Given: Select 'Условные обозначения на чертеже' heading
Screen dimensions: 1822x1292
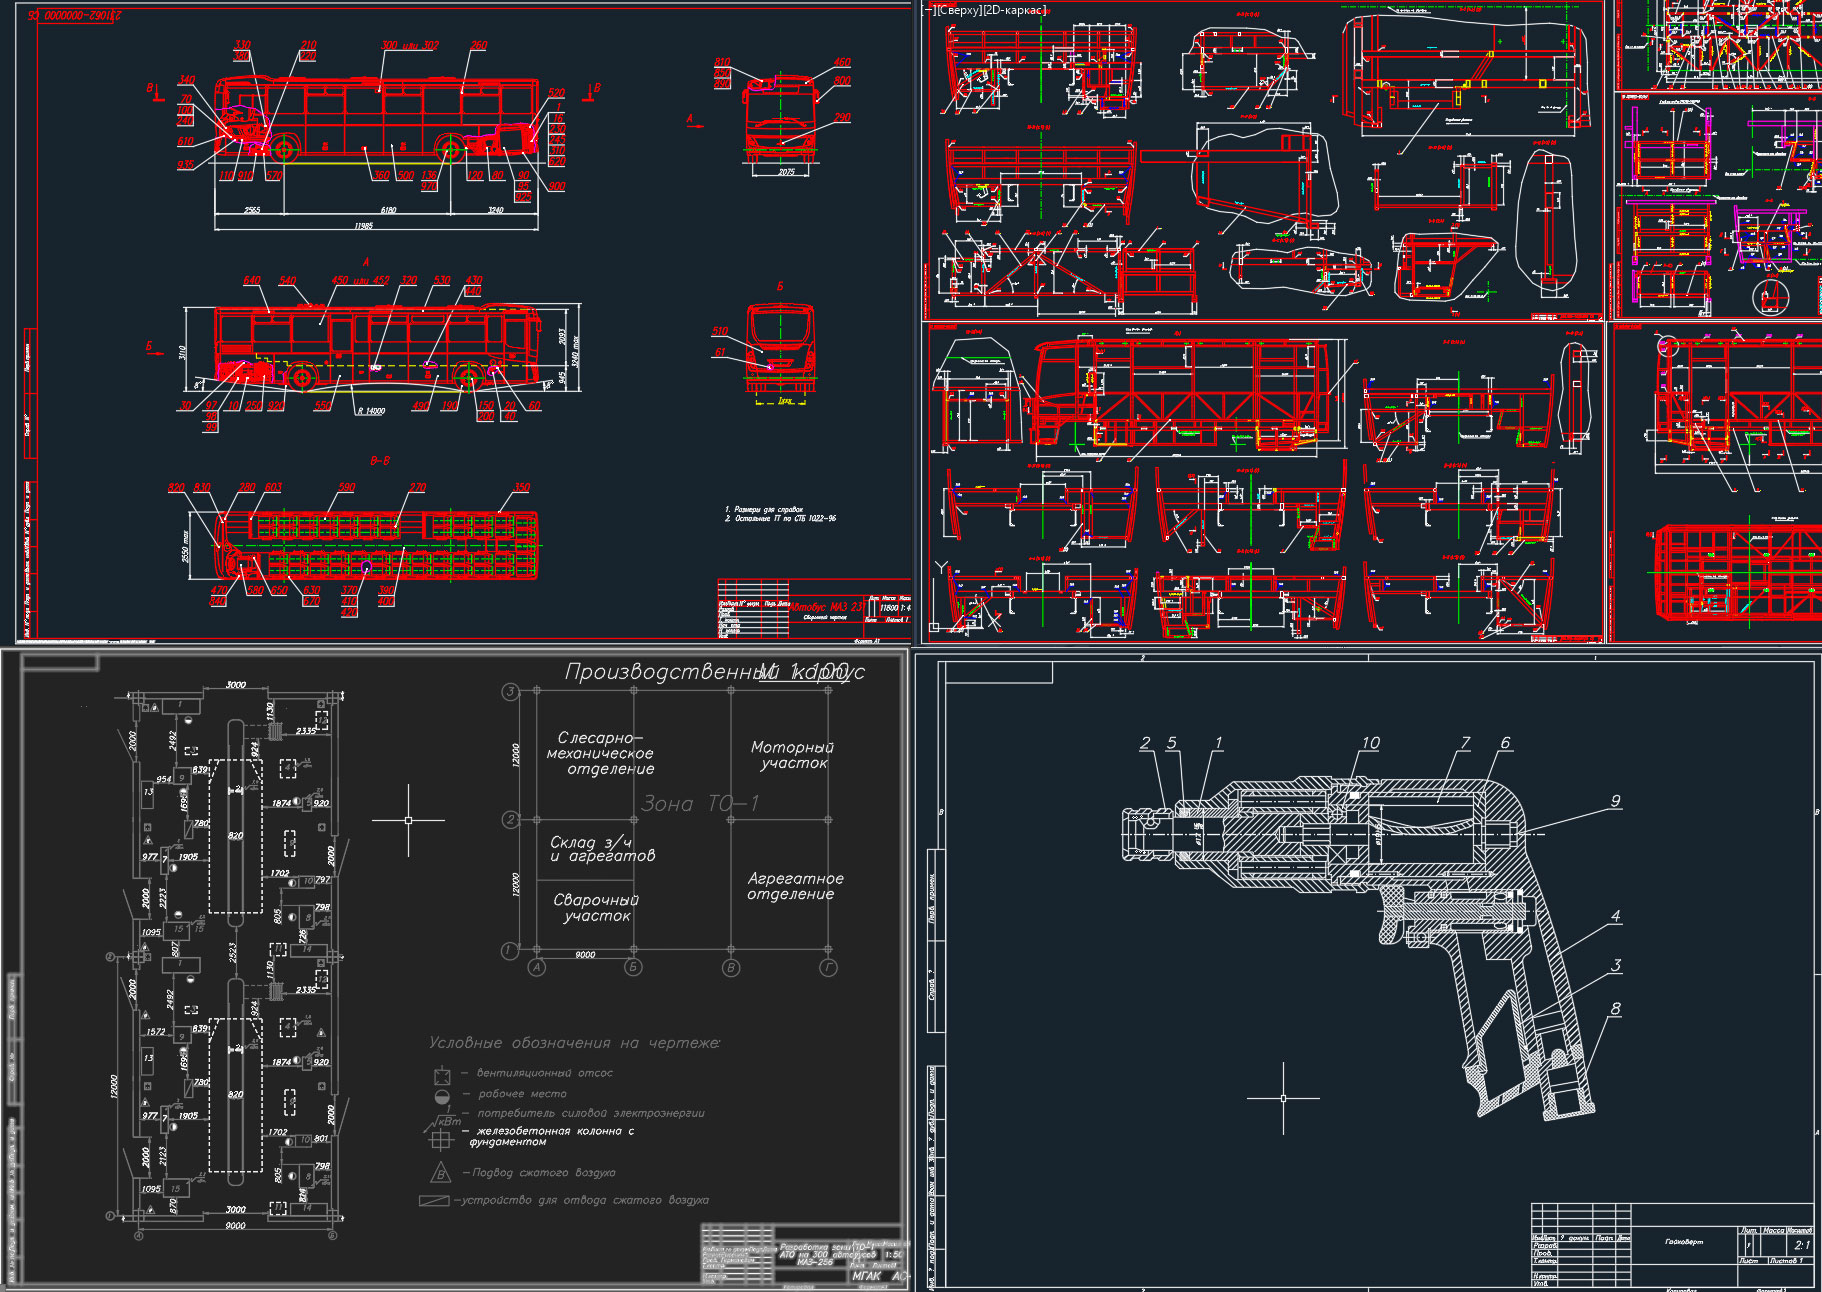Looking at the screenshot, I should click(575, 1043).
